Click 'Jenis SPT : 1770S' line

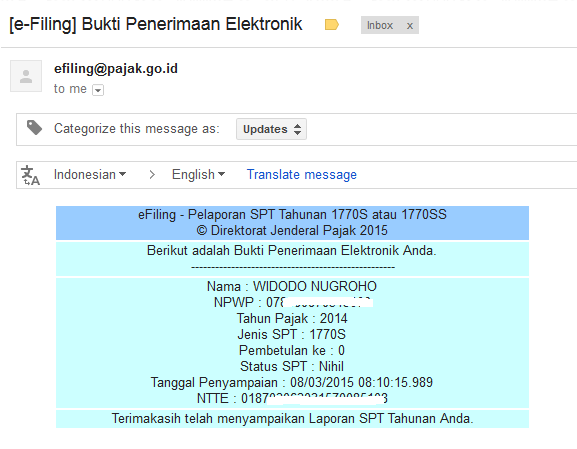(x=292, y=335)
